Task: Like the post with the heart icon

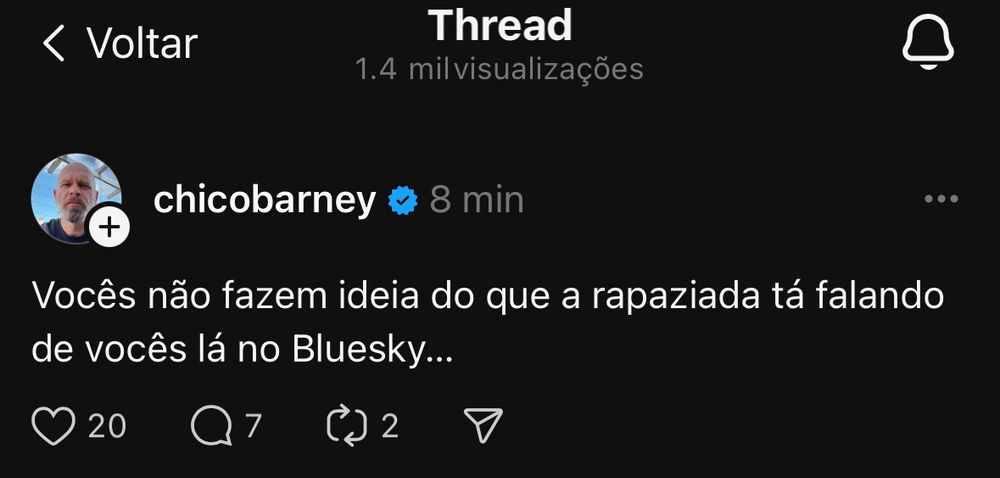Action: click(54, 425)
